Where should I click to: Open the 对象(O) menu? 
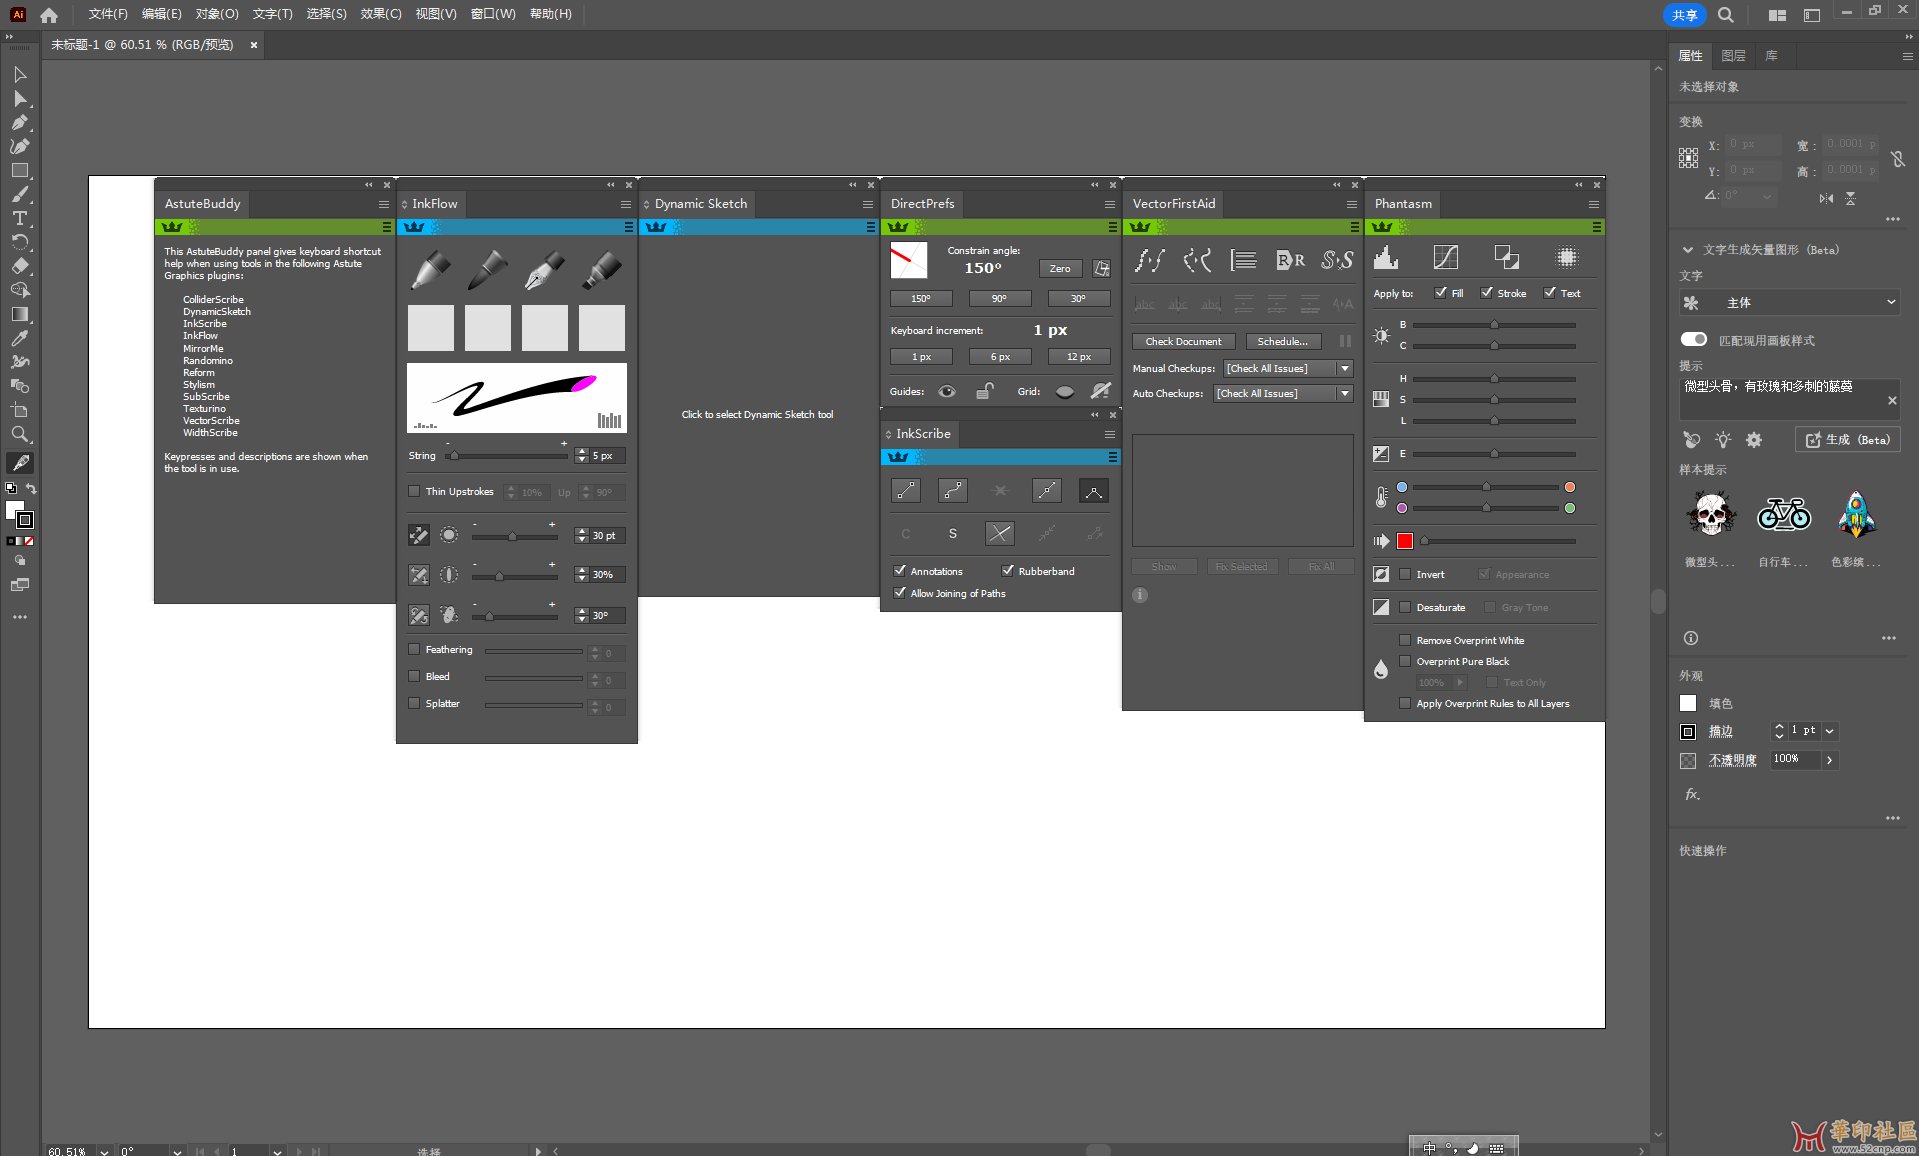point(217,14)
